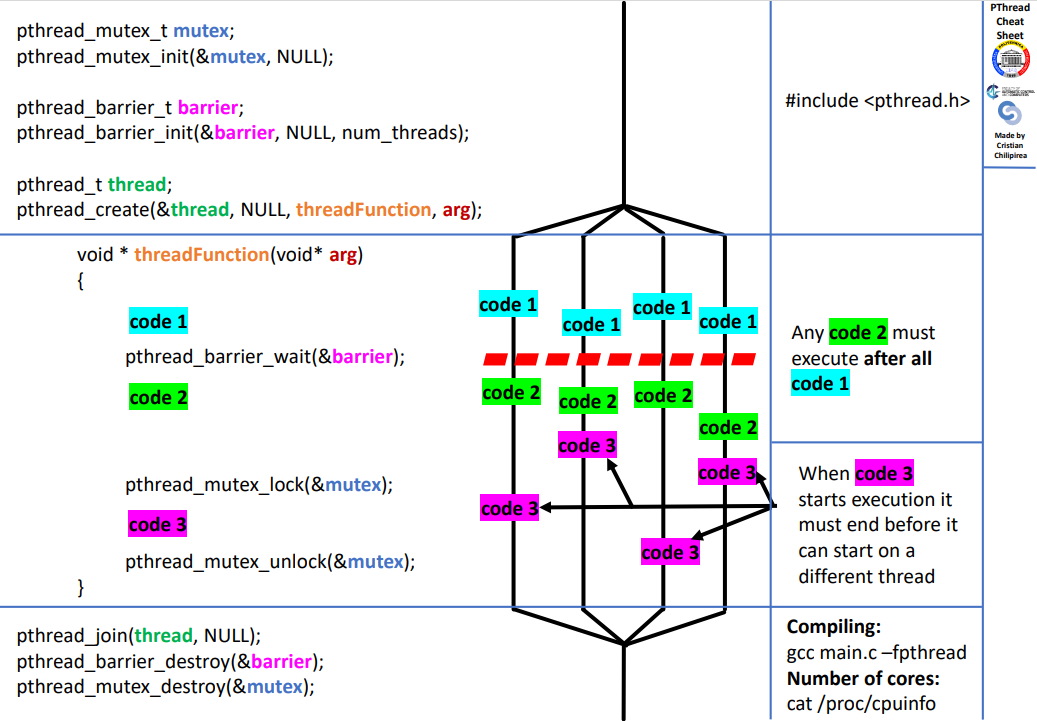Click the Politehnica university circular logo
The height and width of the screenshot is (721, 1037).
1010,61
